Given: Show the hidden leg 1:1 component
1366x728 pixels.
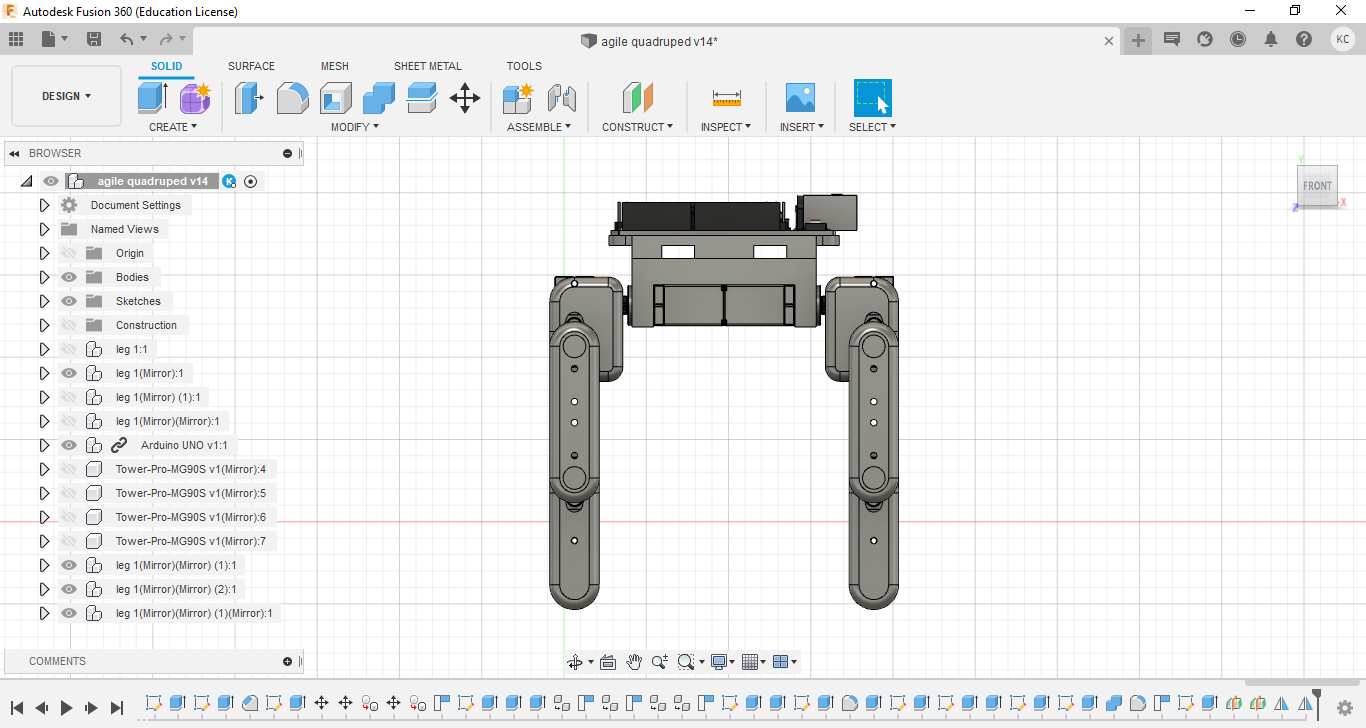Looking at the screenshot, I should [x=69, y=349].
